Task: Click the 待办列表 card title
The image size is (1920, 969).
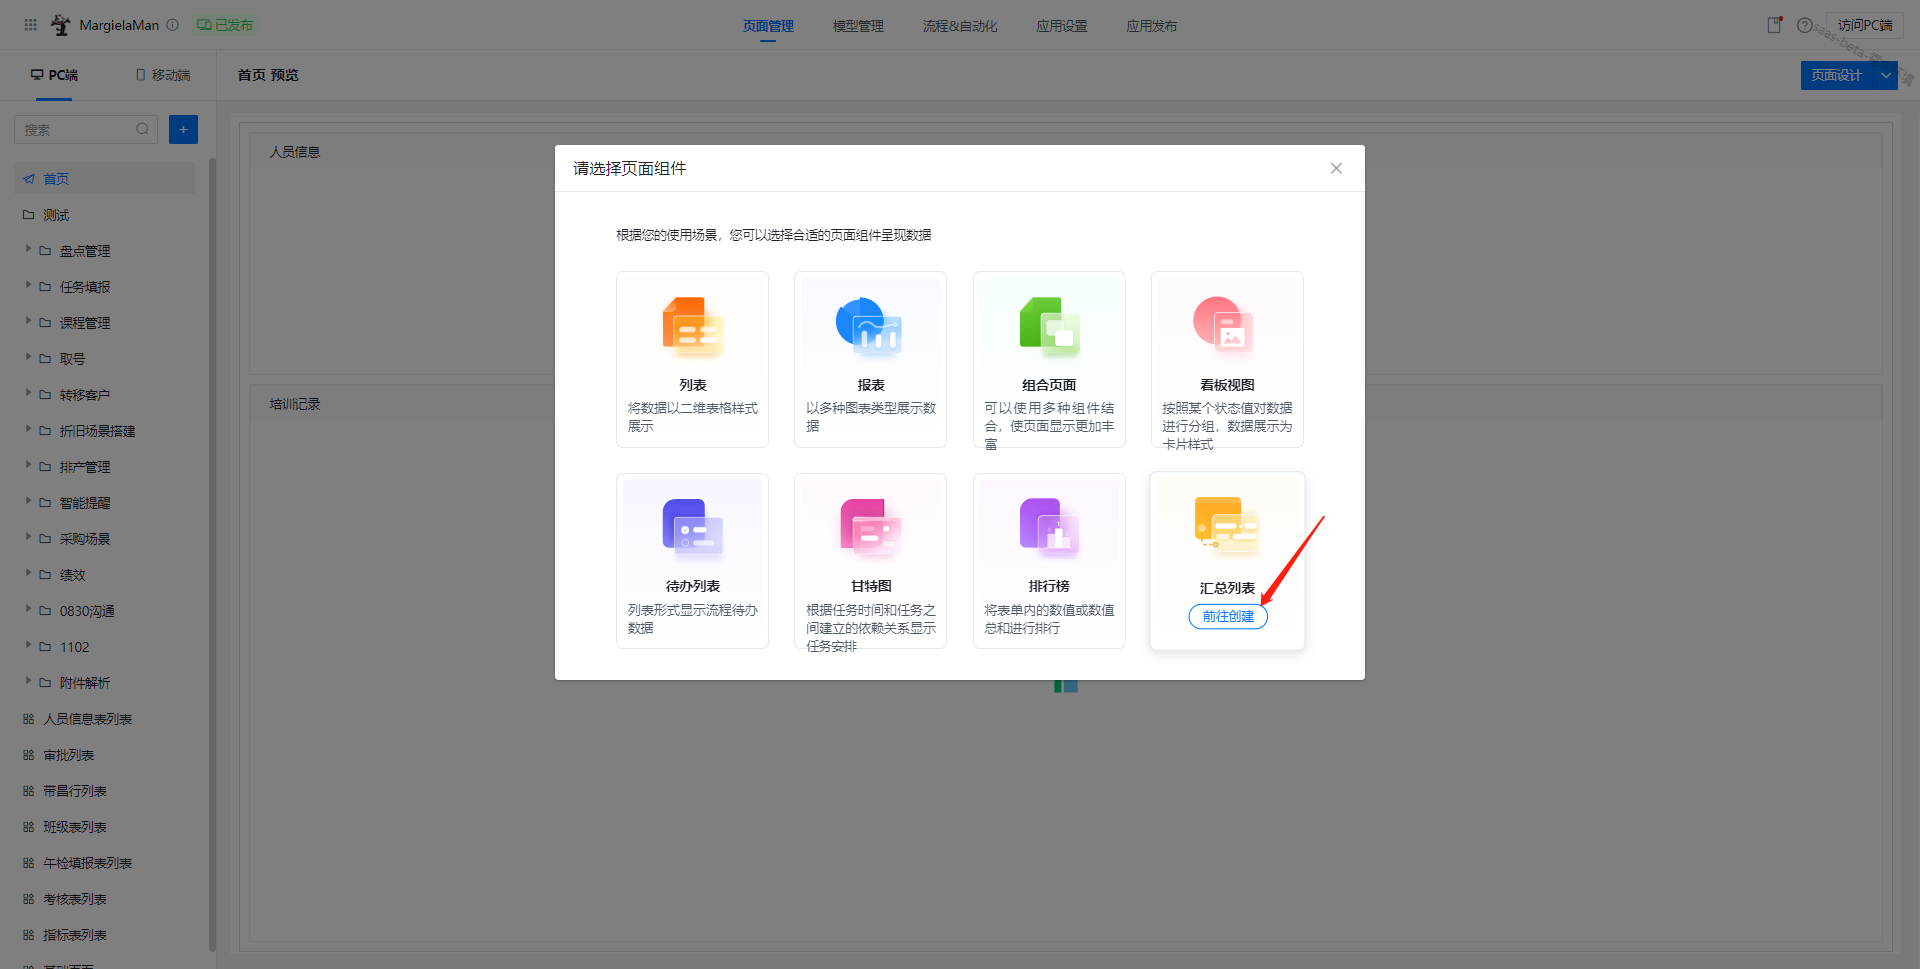Action: point(692,586)
